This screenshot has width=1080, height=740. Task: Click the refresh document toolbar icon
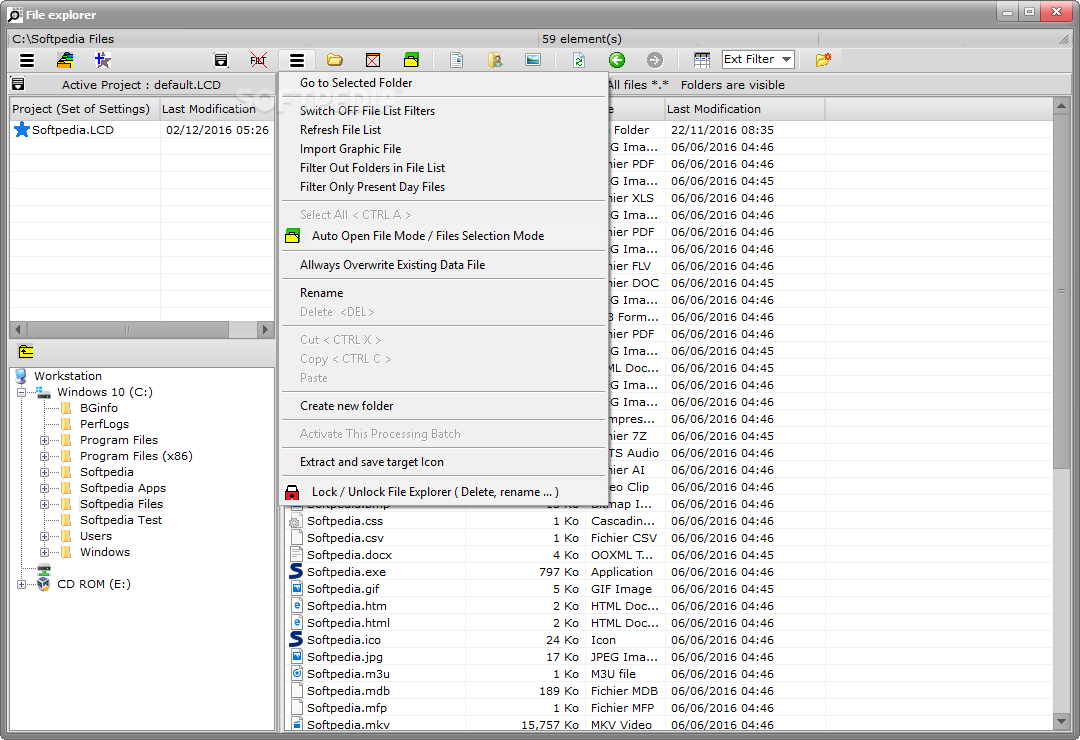pyautogui.click(x=579, y=60)
